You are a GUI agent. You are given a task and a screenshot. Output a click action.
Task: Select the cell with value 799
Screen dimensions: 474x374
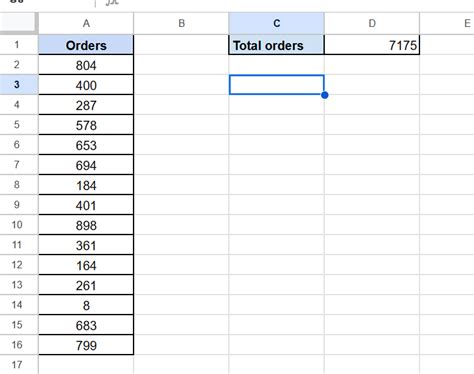[86, 345]
